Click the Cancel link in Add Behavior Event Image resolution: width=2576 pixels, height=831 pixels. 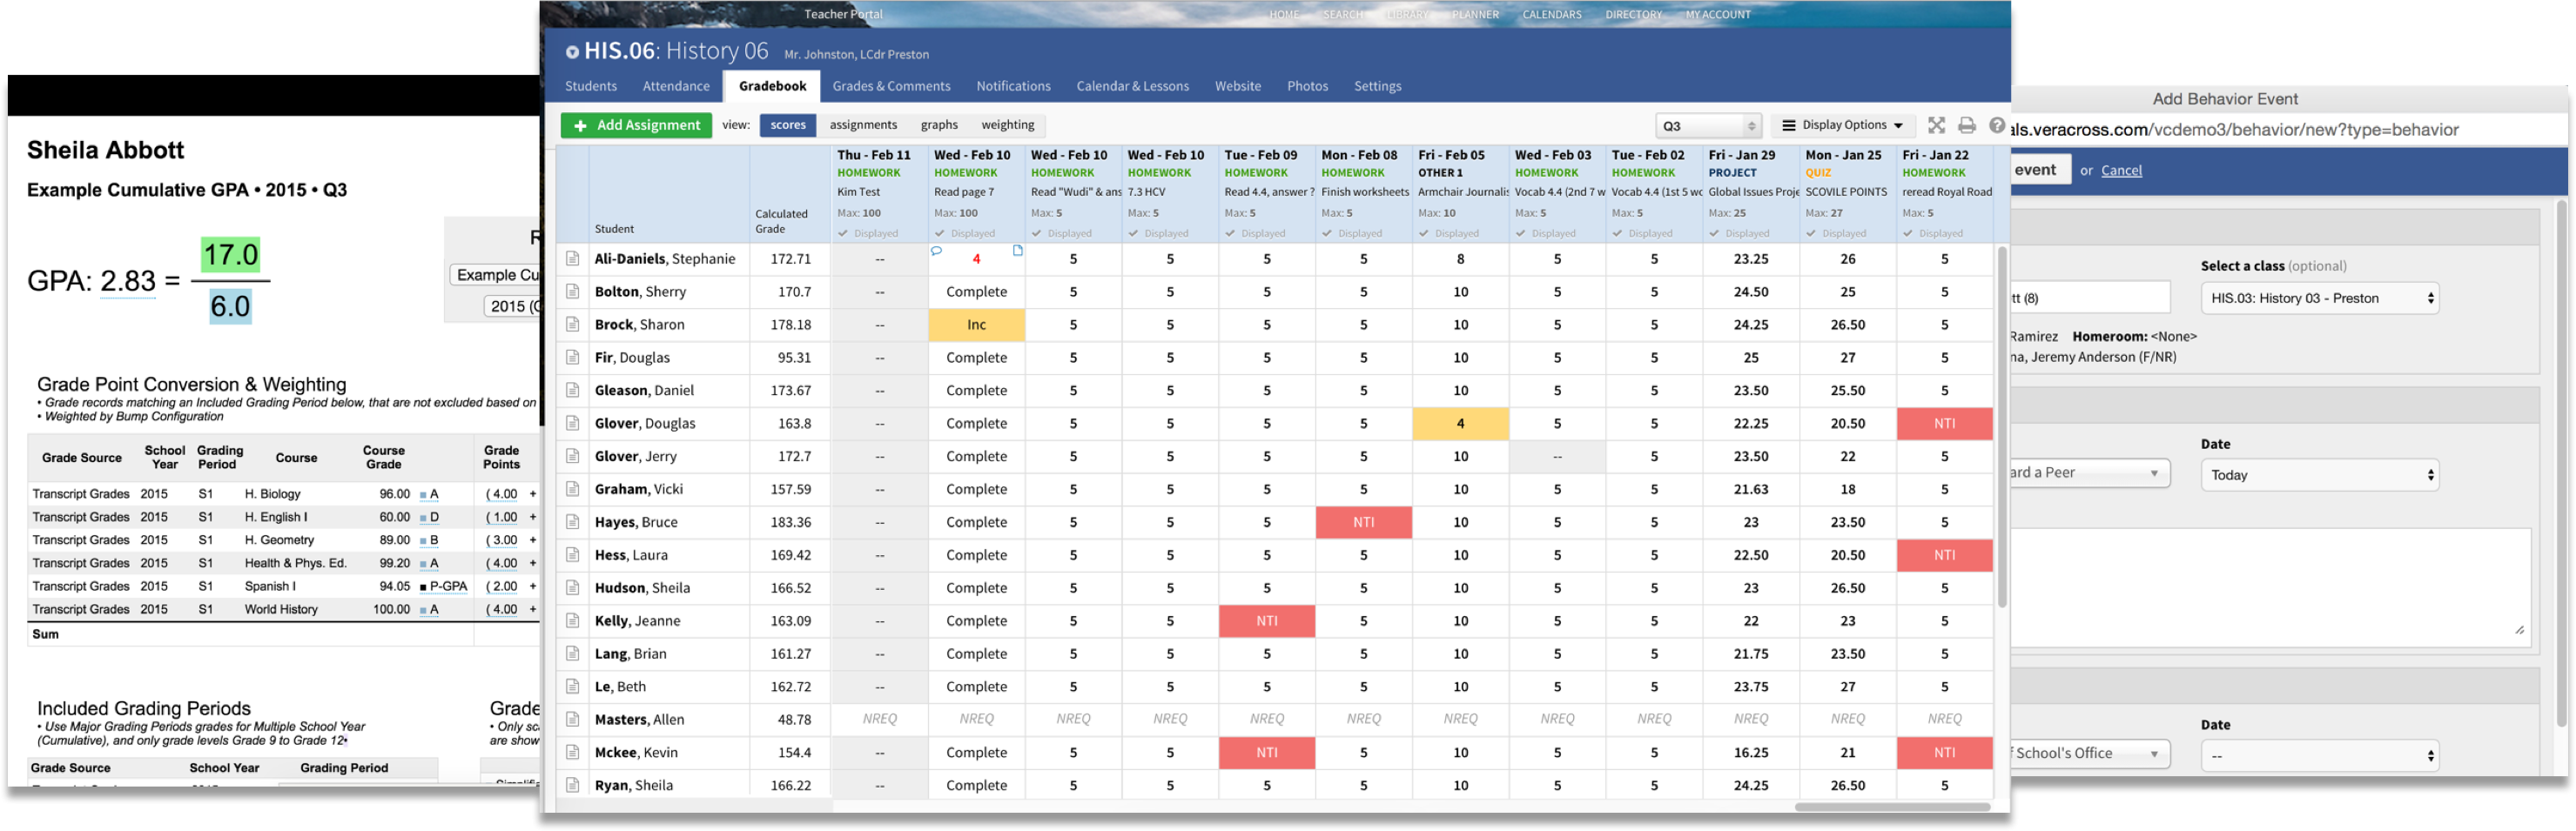pyautogui.click(x=2121, y=171)
